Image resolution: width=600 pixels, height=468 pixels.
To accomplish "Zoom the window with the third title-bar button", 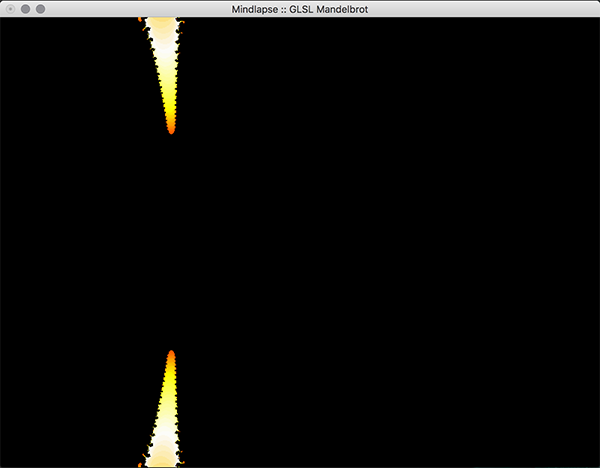I will coord(42,8).
